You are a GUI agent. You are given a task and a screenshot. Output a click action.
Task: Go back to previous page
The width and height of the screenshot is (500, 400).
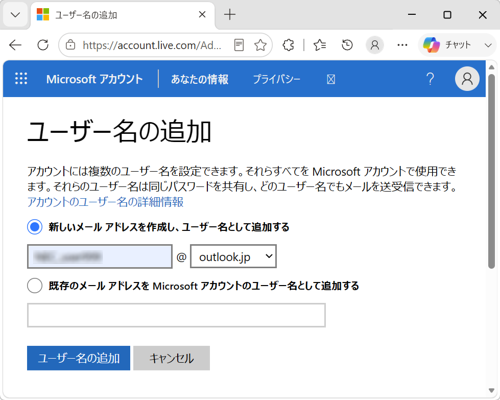[15, 45]
